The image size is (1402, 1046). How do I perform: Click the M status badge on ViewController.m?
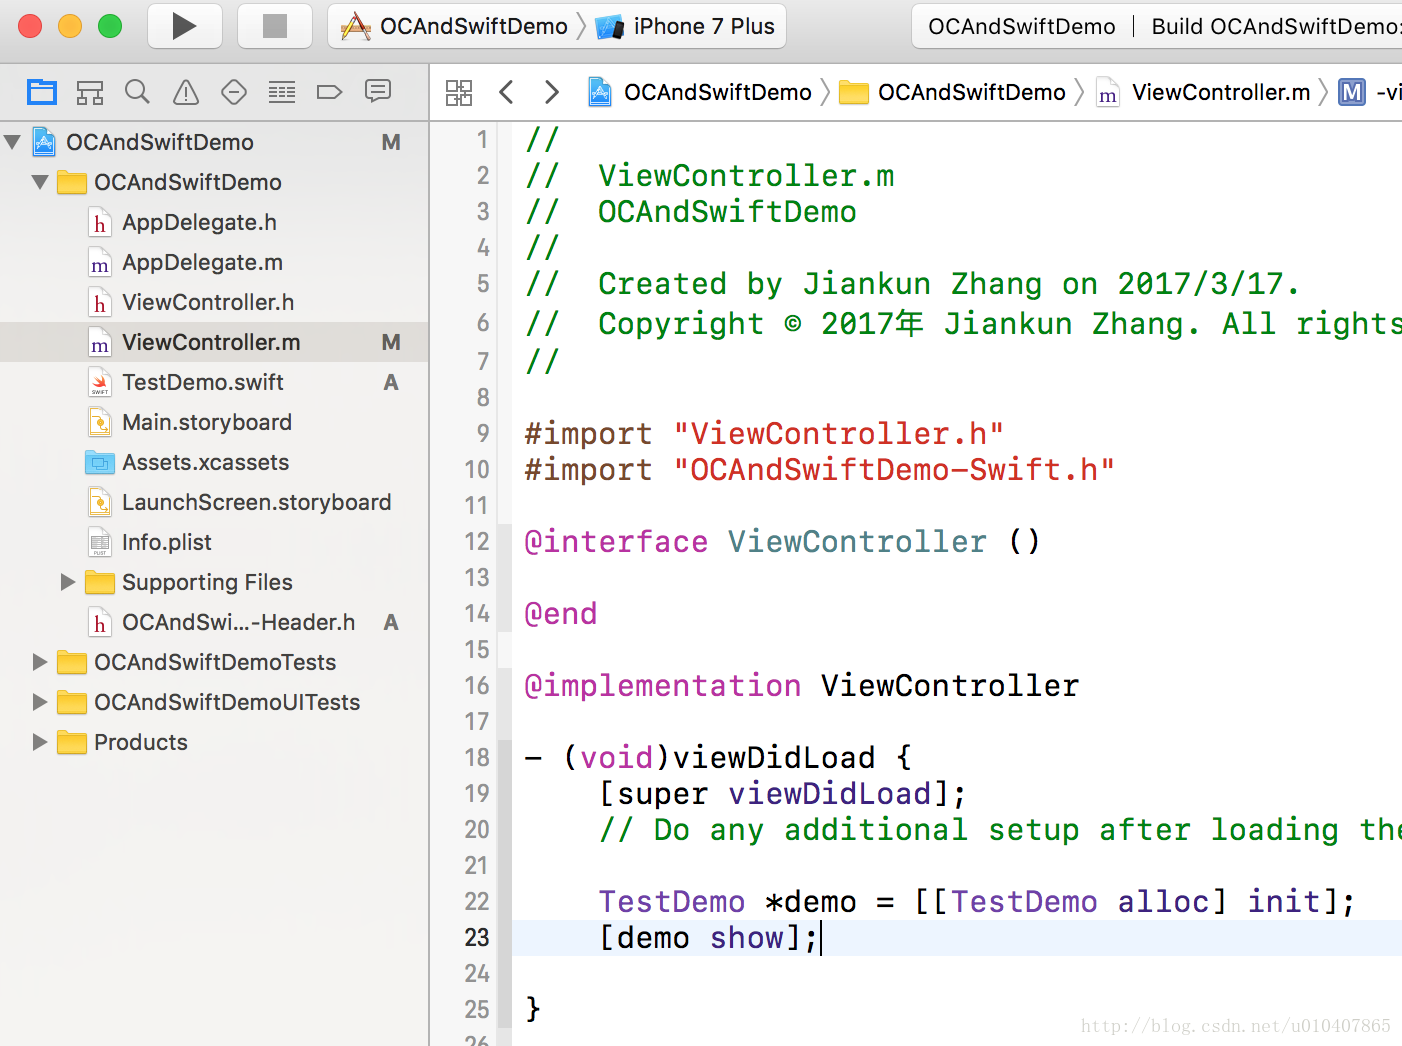[391, 342]
